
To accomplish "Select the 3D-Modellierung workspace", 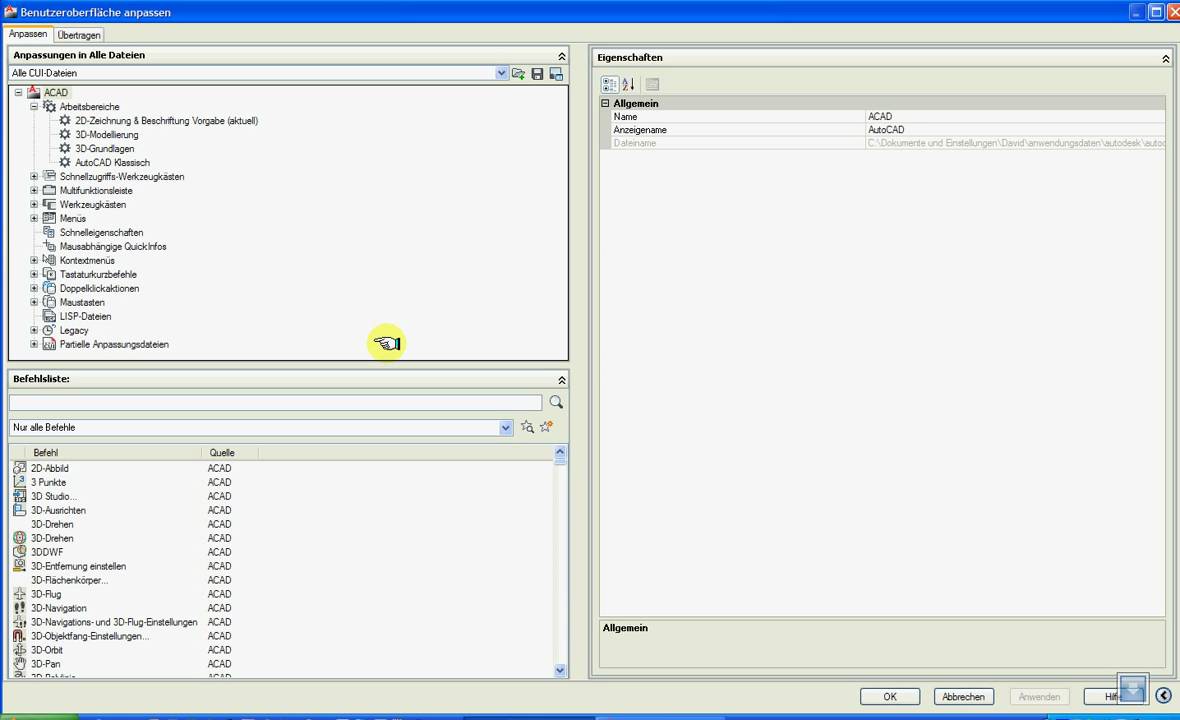I will click(x=107, y=135).
